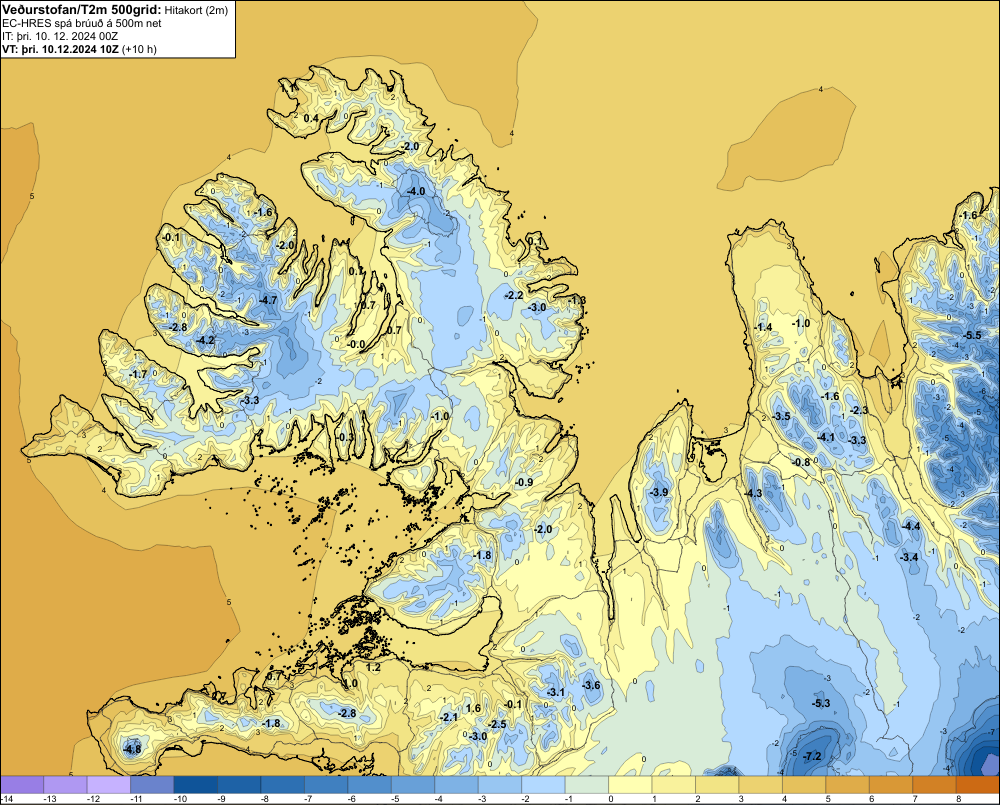The image size is (1000, 805).
Task: Select the temperature label -0.8
Action: pos(801,462)
